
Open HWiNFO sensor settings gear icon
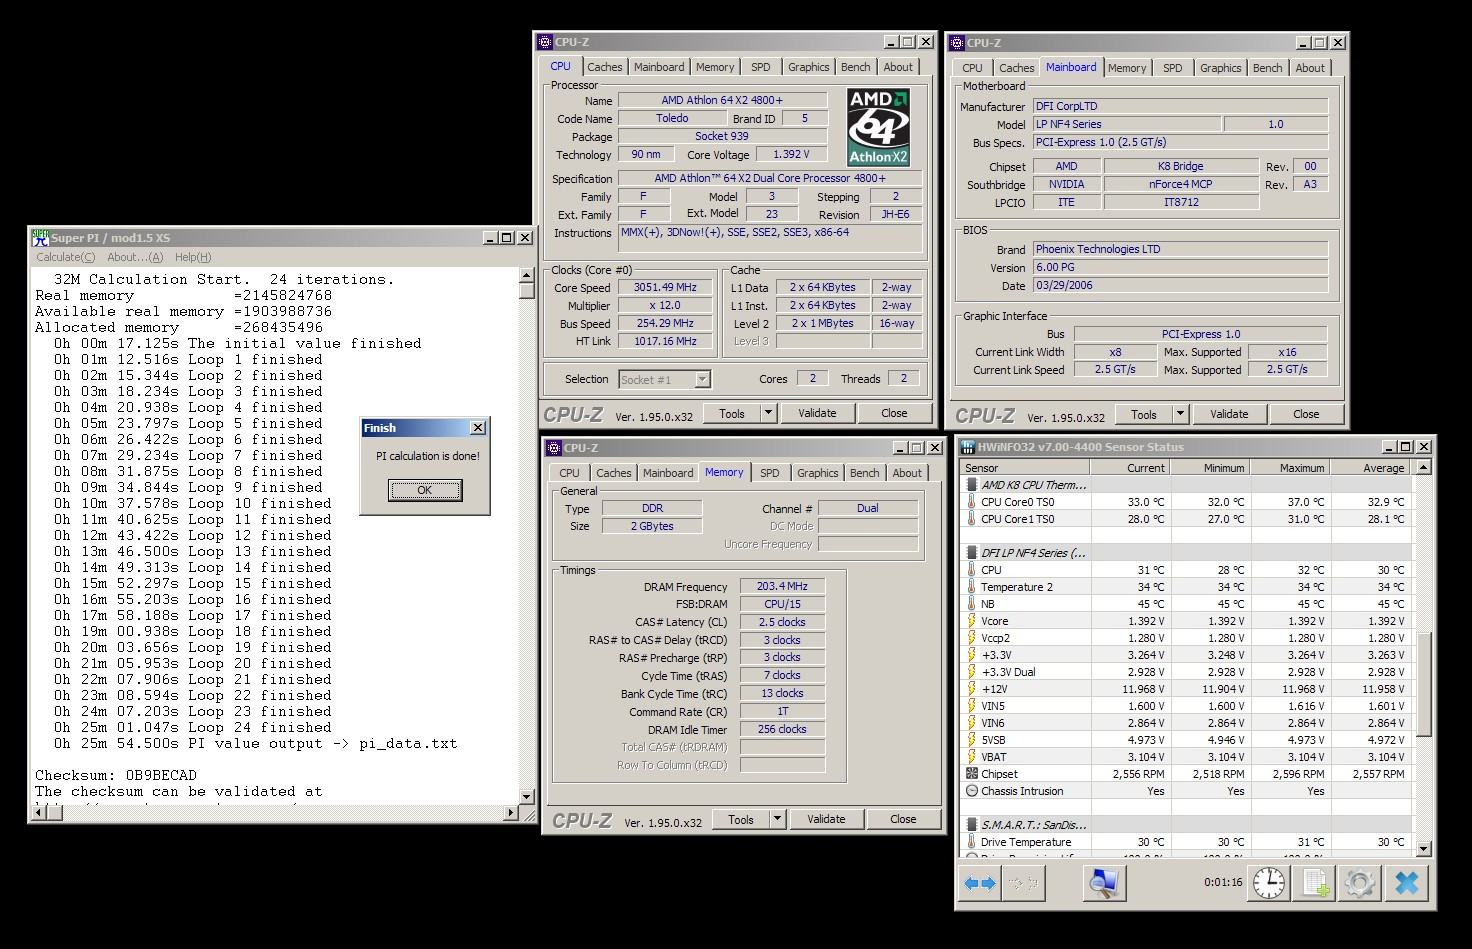tap(1359, 883)
